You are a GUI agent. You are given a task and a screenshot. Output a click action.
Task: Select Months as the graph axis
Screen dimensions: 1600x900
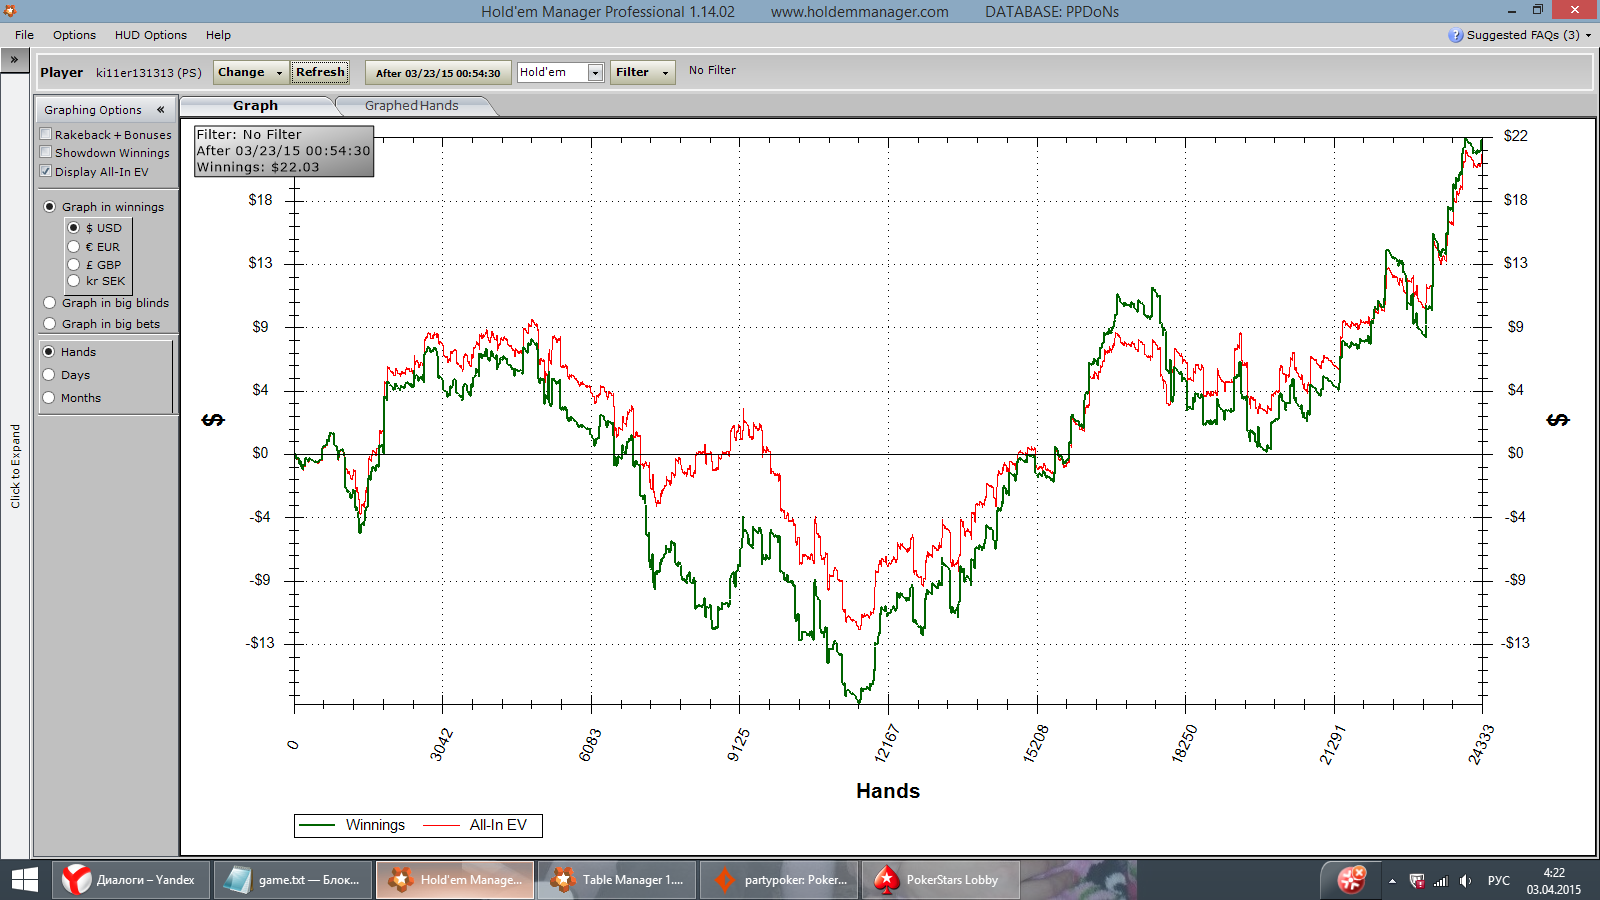(x=49, y=398)
